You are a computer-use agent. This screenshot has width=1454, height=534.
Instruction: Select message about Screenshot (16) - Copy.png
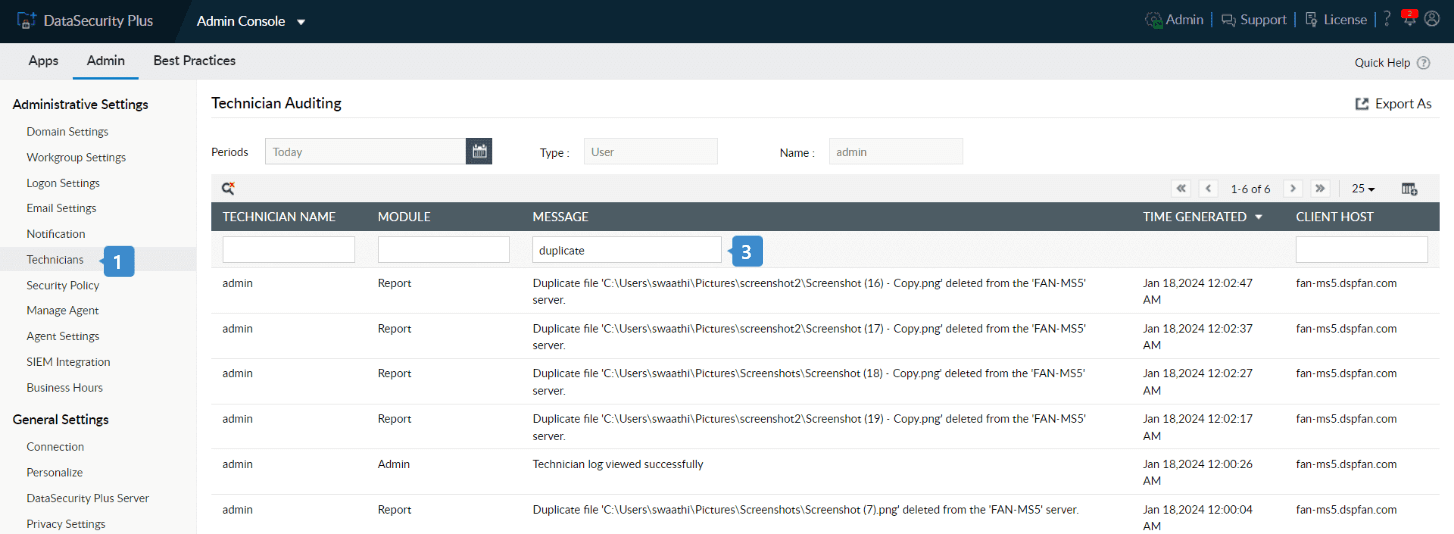click(x=809, y=291)
